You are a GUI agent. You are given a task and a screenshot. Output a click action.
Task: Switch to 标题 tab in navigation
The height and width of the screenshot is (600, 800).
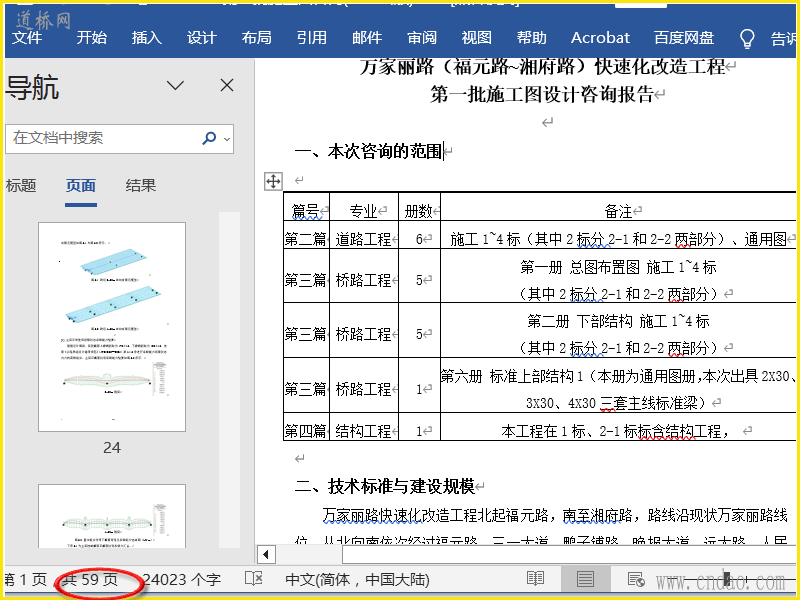coord(21,185)
